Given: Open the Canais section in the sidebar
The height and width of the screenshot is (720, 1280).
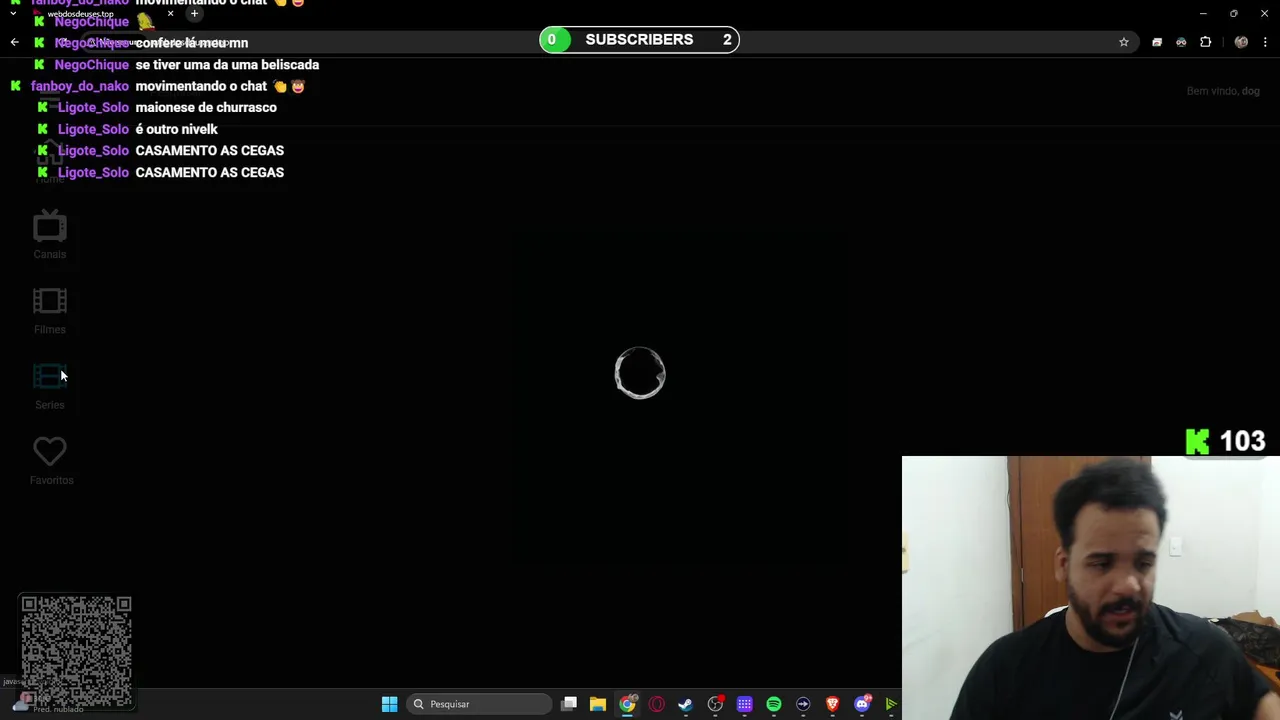Looking at the screenshot, I should coord(50,236).
